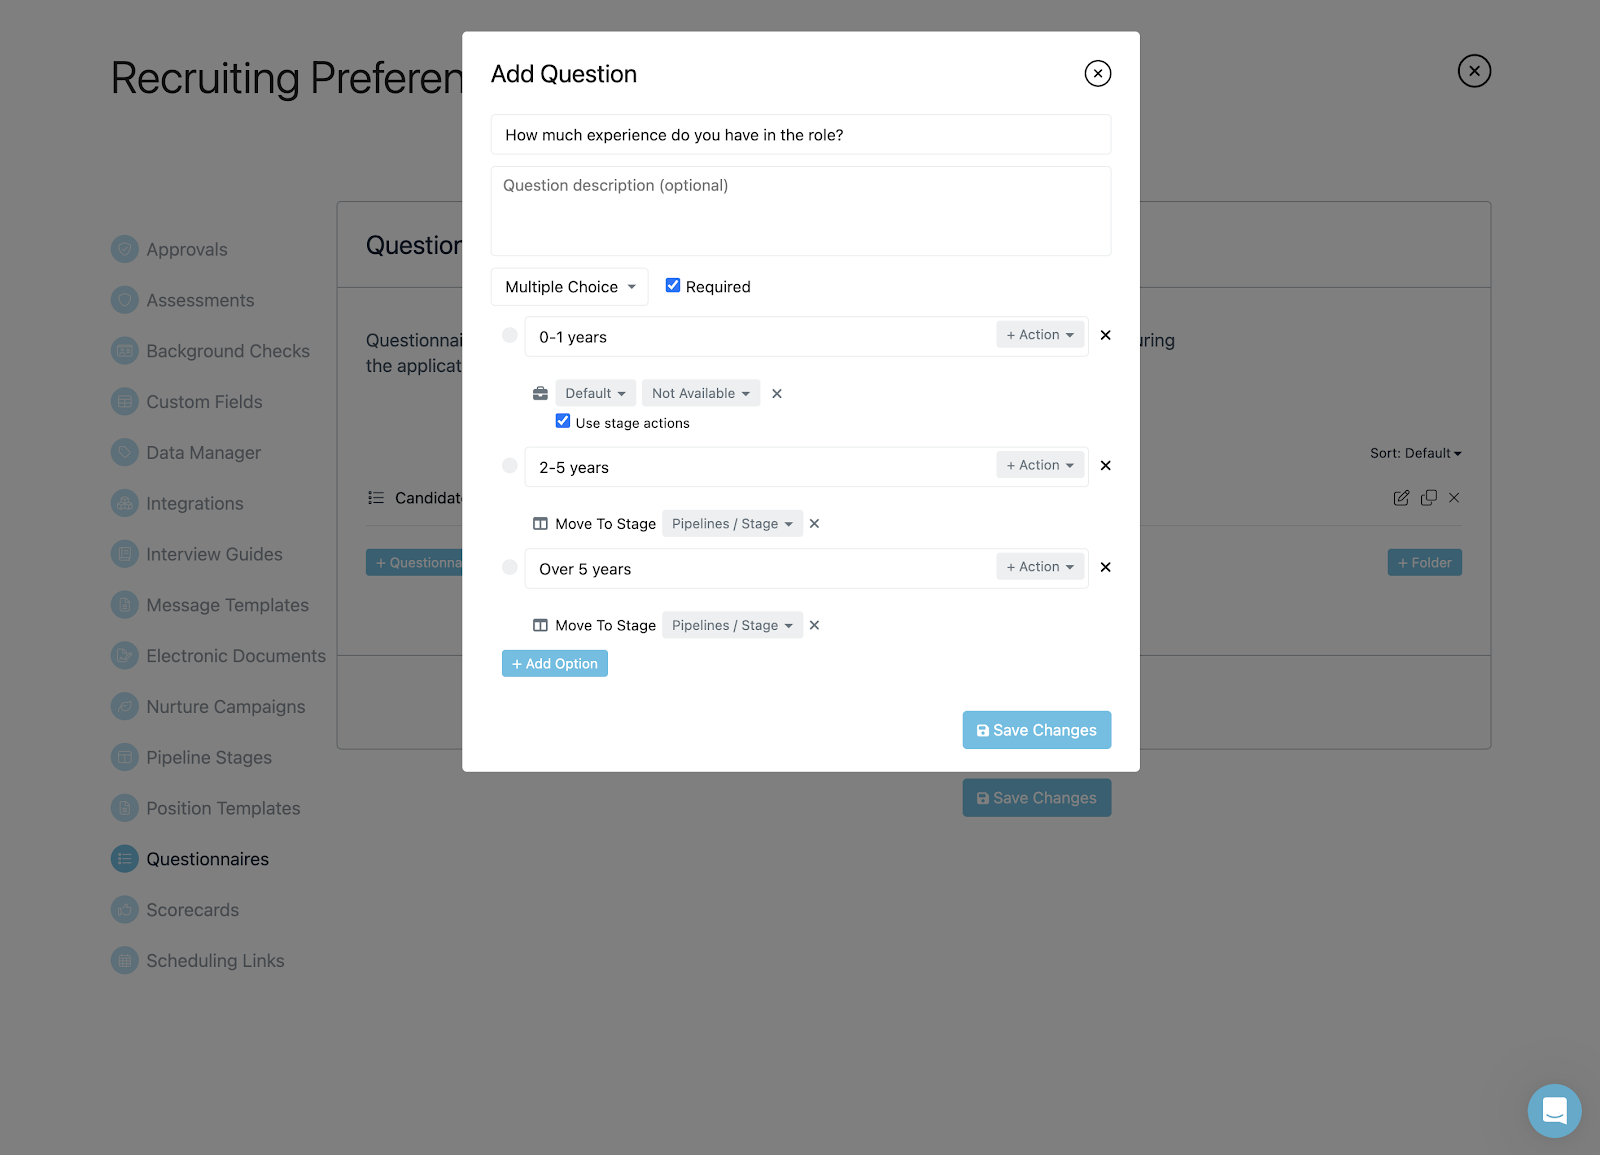Click the Question description optional field

click(x=800, y=210)
